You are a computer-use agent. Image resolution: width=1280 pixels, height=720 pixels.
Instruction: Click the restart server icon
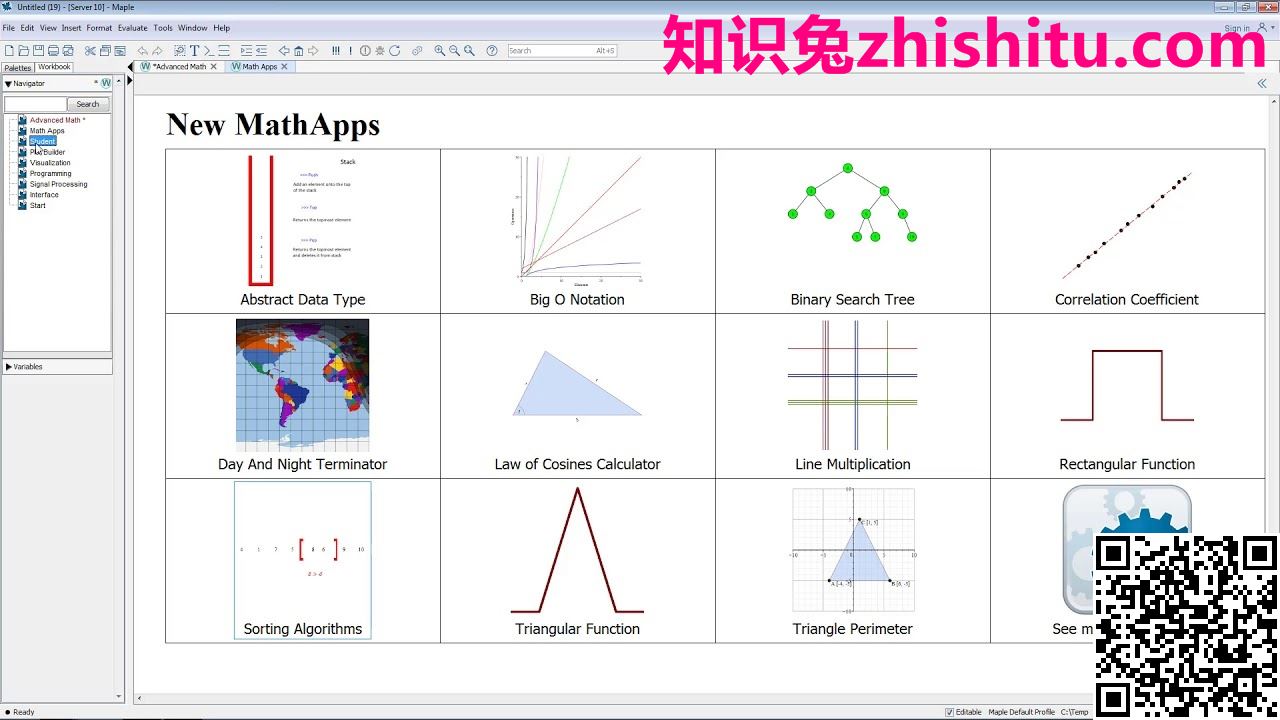[395, 50]
